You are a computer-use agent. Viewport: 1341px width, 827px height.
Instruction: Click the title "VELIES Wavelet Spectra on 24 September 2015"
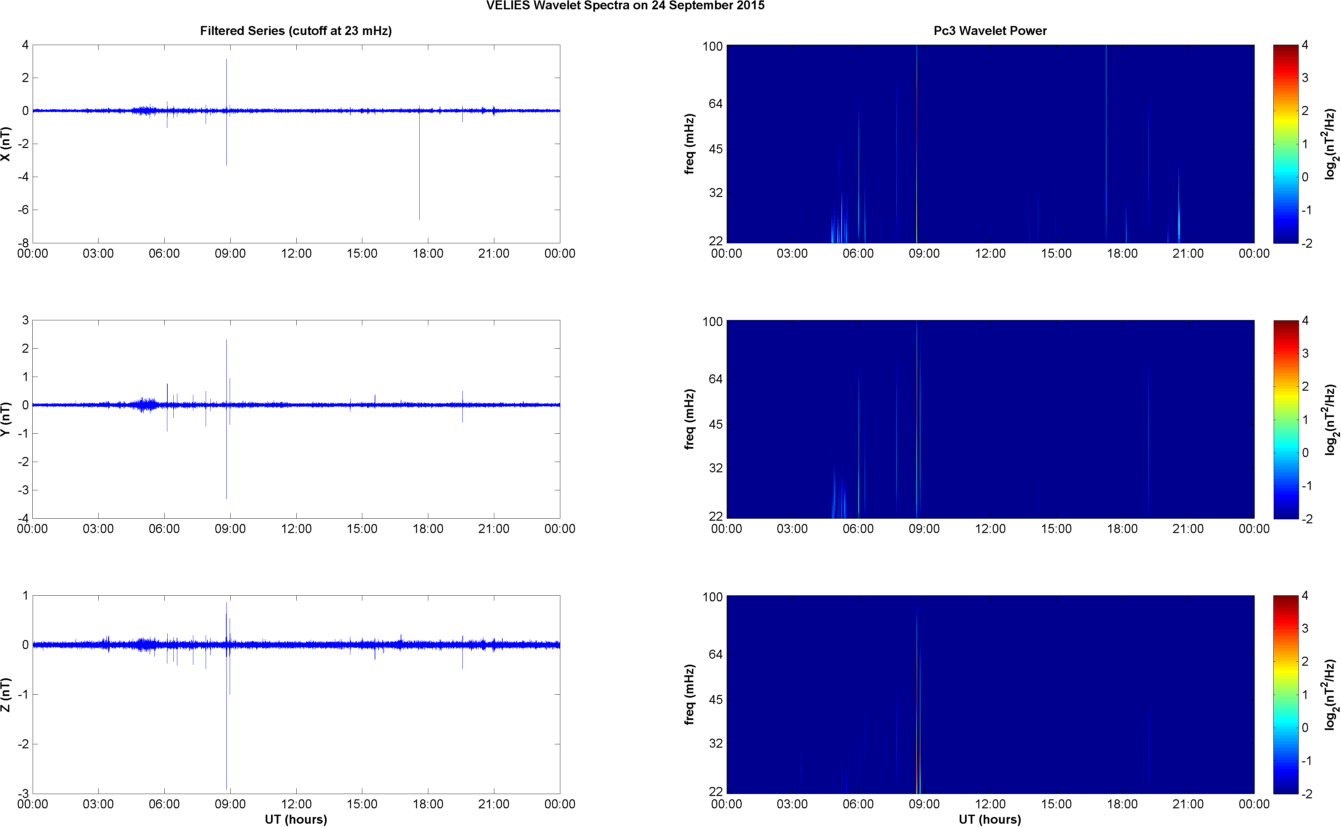pos(627,6)
